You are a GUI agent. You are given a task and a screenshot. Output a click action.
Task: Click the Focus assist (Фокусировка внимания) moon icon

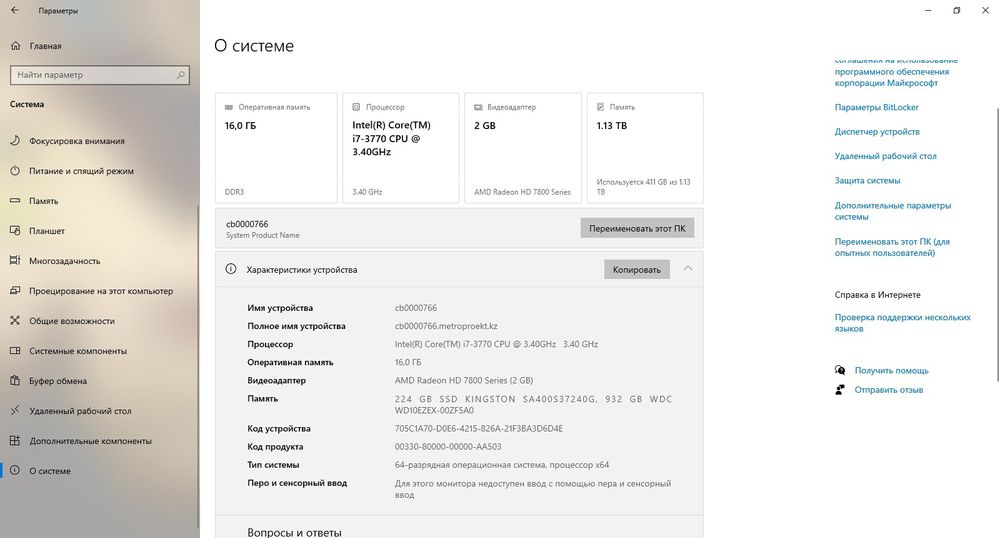coord(15,141)
